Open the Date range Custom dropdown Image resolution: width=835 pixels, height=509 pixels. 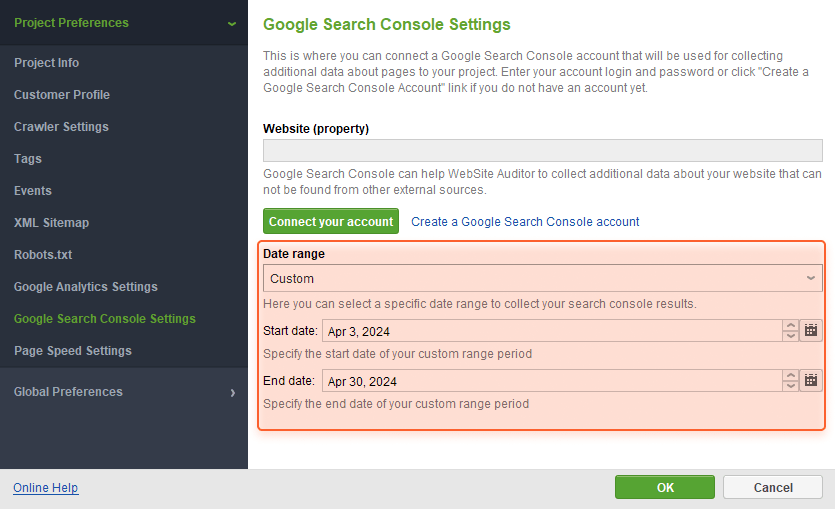[x=543, y=278]
